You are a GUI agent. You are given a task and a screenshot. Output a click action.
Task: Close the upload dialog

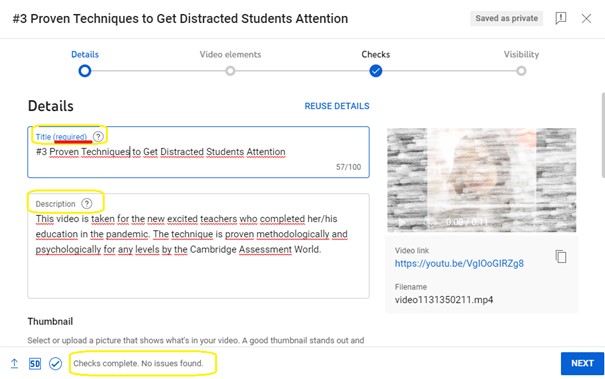586,18
